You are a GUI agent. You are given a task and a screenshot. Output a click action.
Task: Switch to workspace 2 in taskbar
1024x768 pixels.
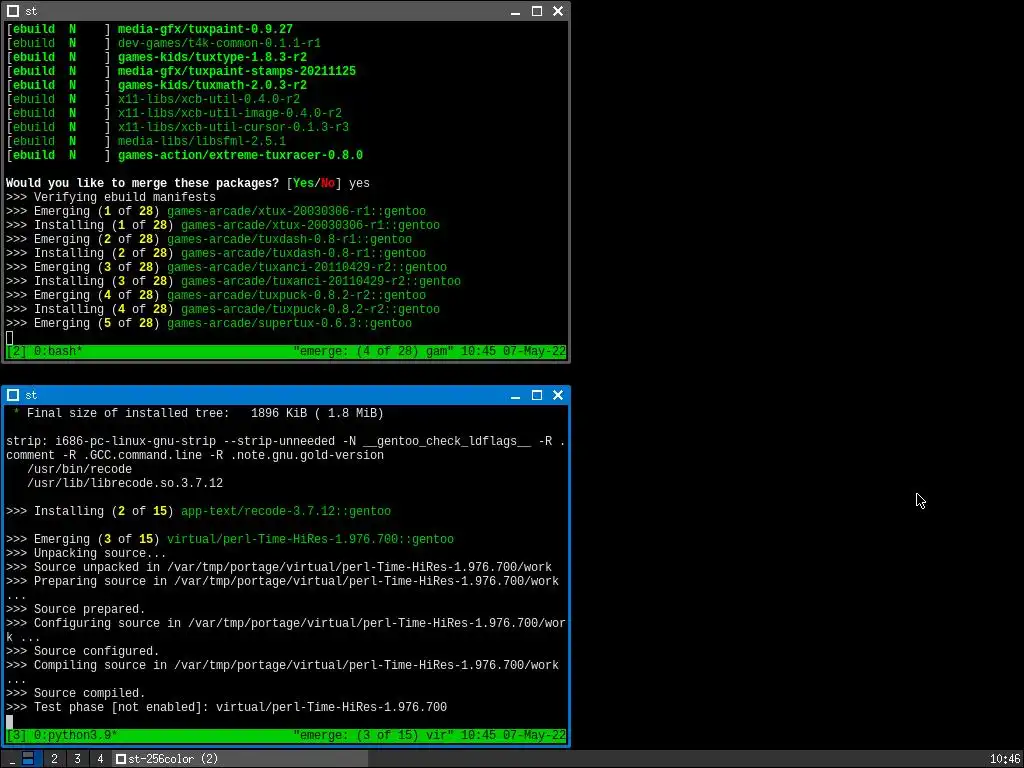coord(54,759)
